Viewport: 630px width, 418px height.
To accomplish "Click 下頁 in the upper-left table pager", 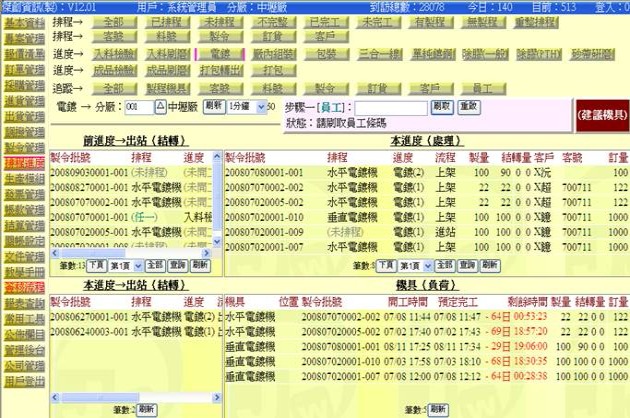I will tap(96, 266).
